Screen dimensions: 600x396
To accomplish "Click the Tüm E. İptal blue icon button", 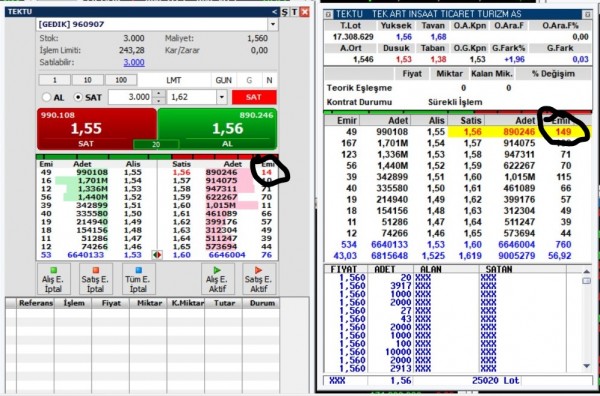I will coord(139,279).
